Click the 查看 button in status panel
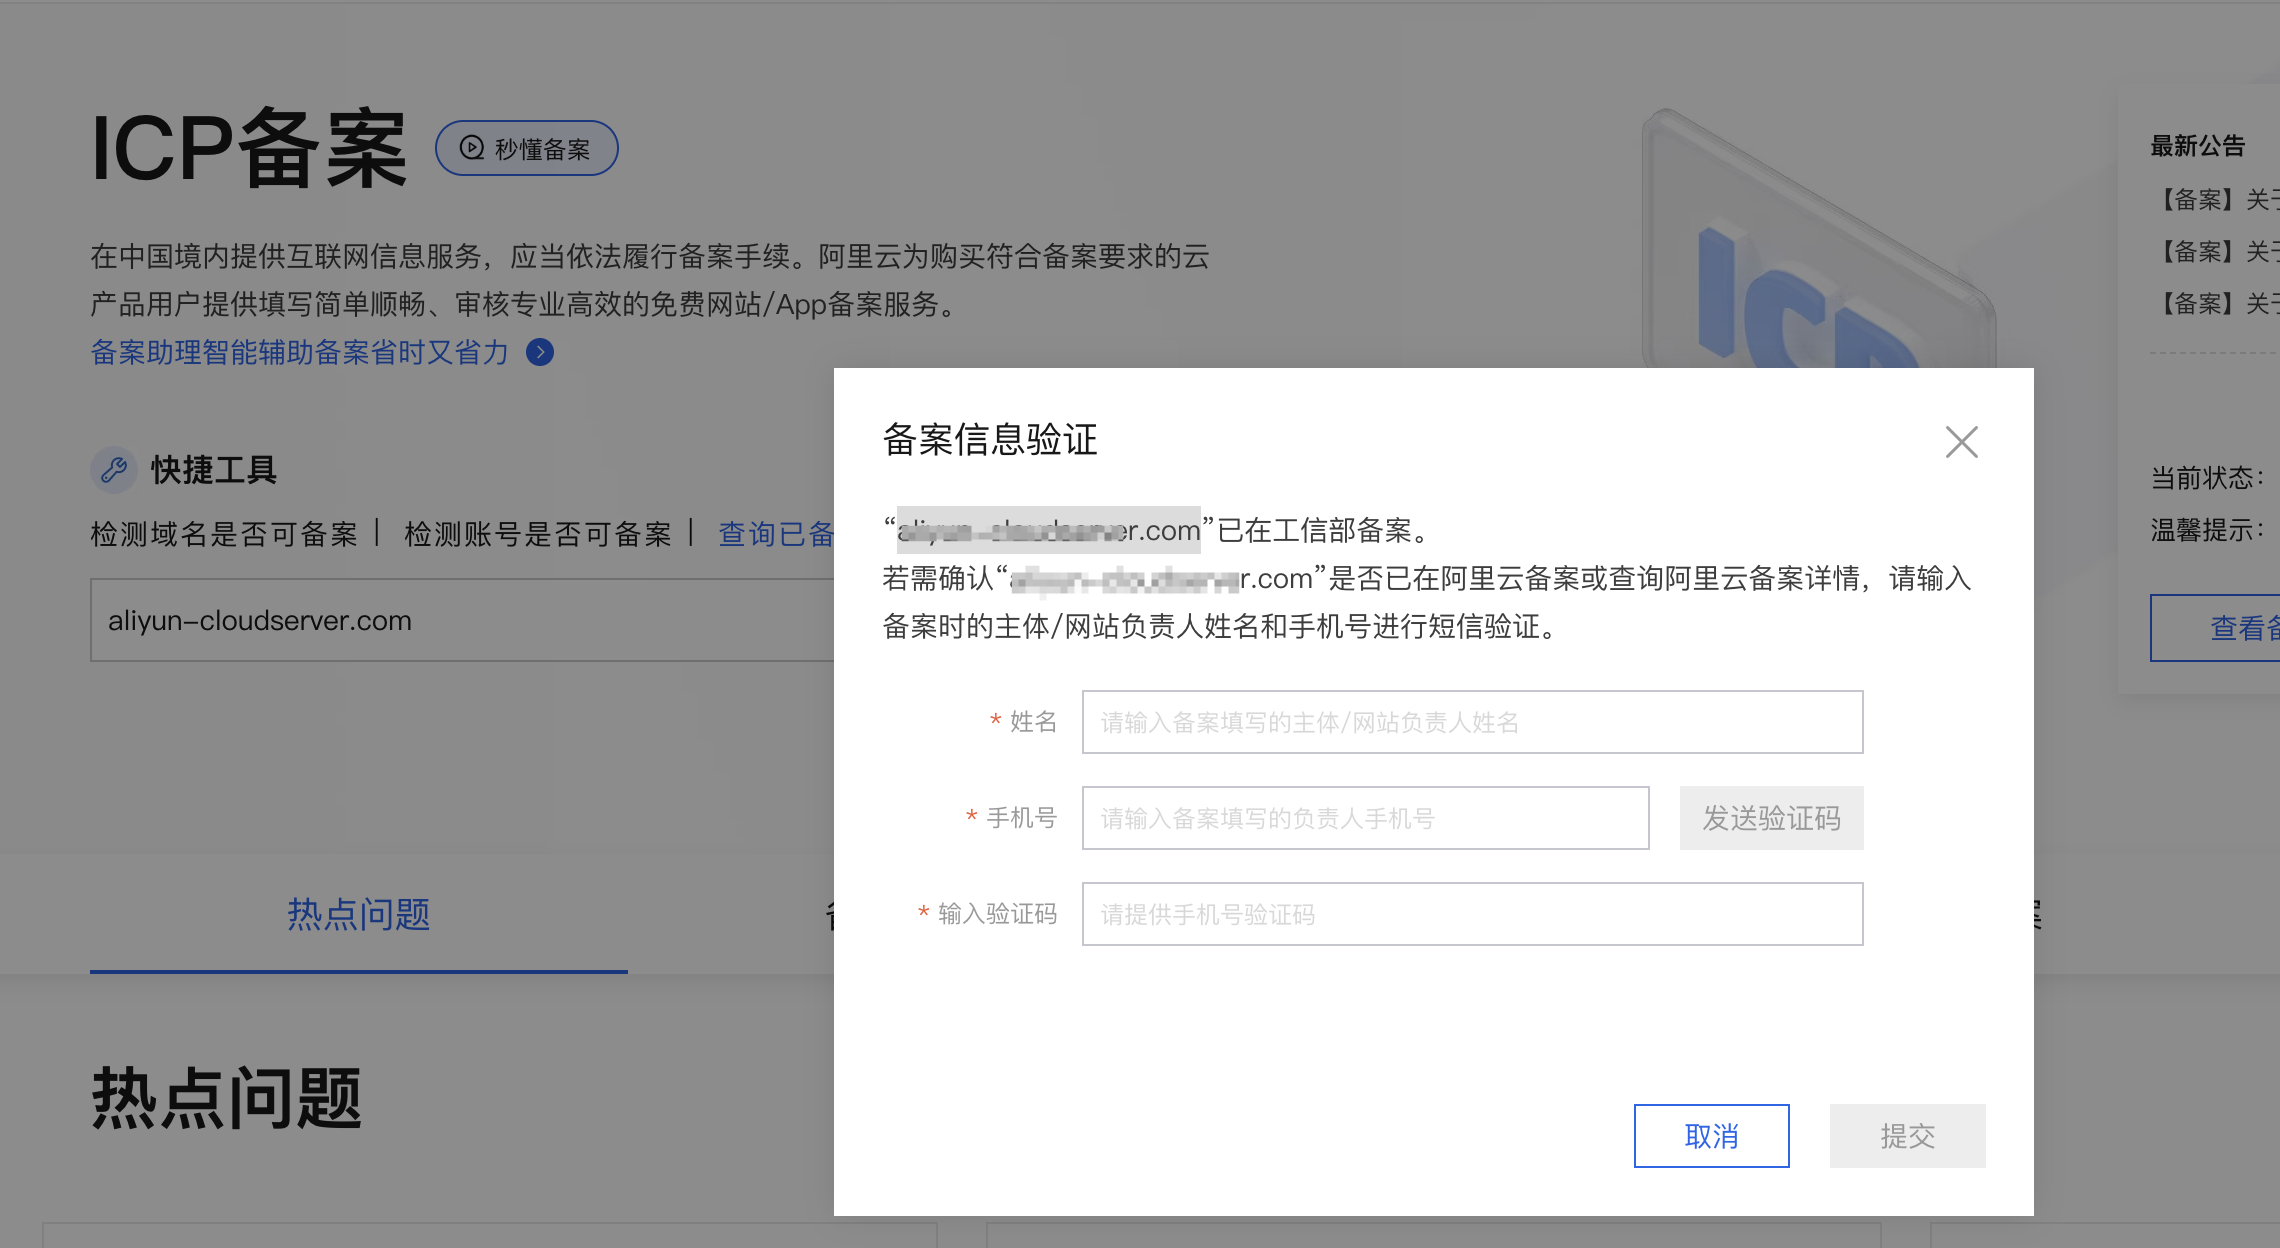Viewport: 2280px width, 1248px height. pyautogui.click(x=2240, y=628)
